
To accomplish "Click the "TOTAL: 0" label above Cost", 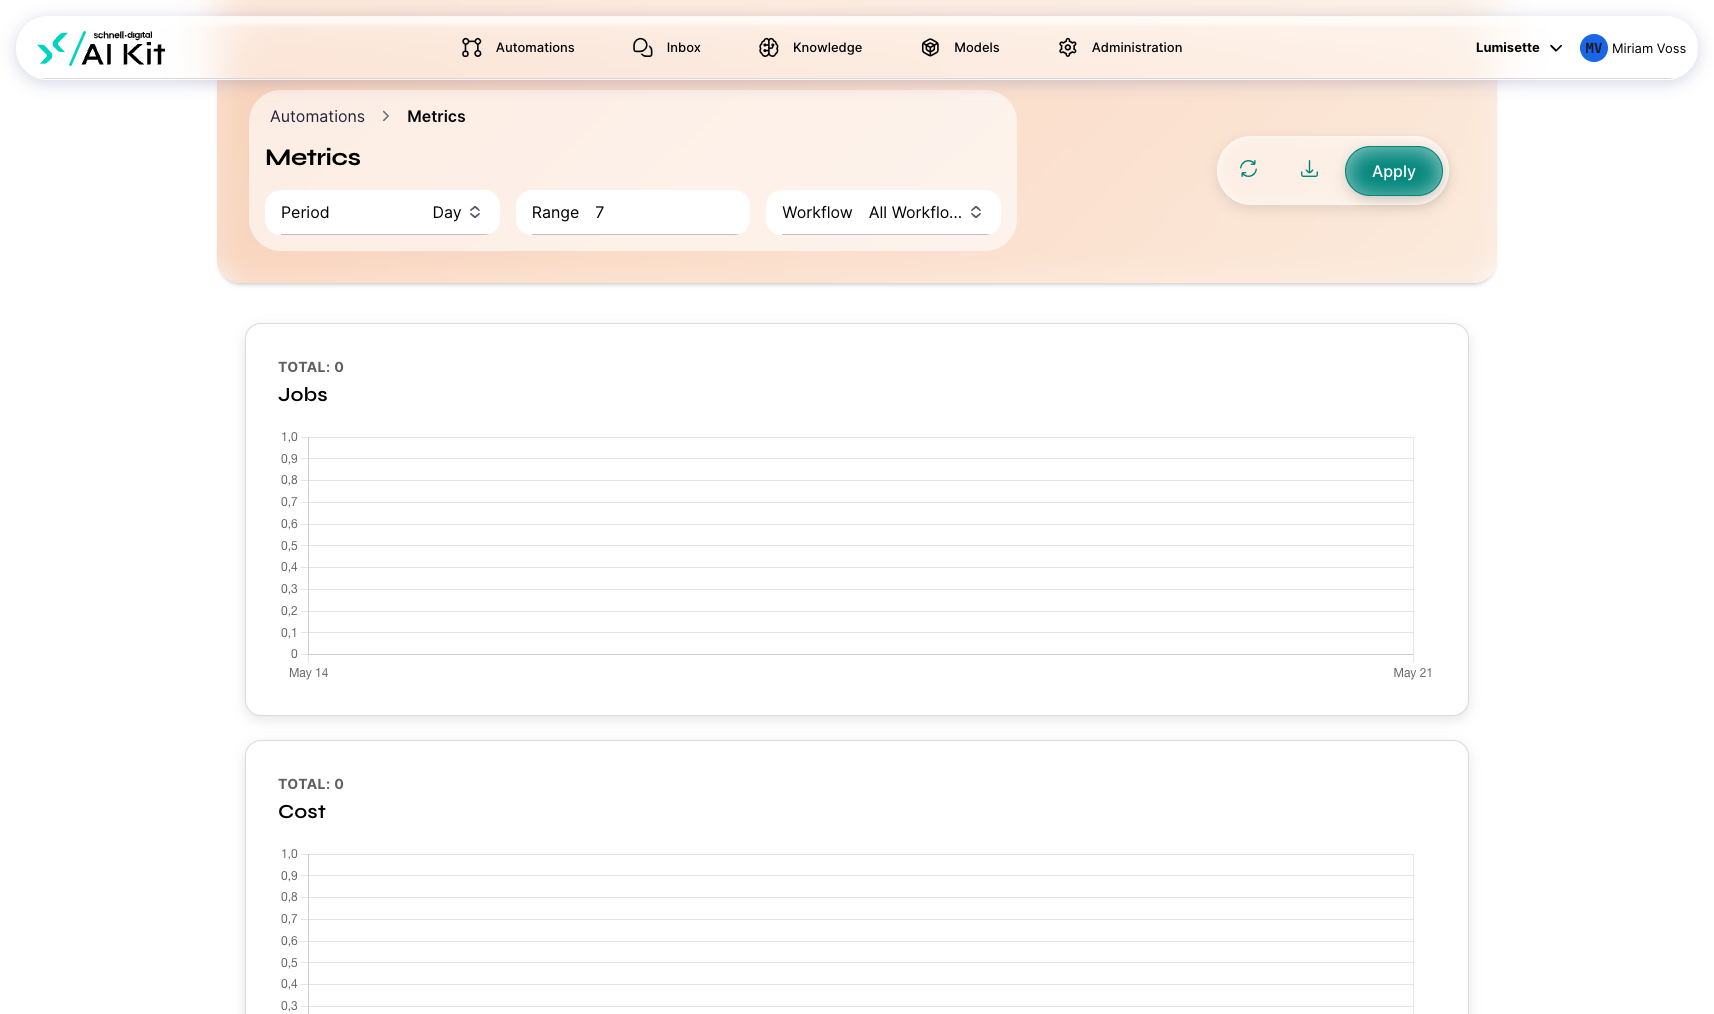I will 311,784.
